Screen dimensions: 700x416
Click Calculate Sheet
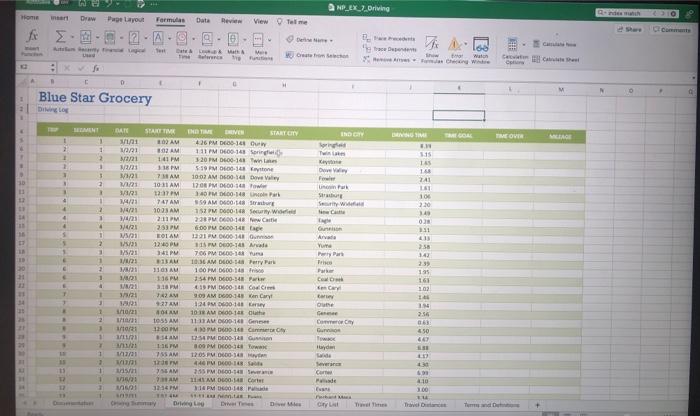click(556, 59)
